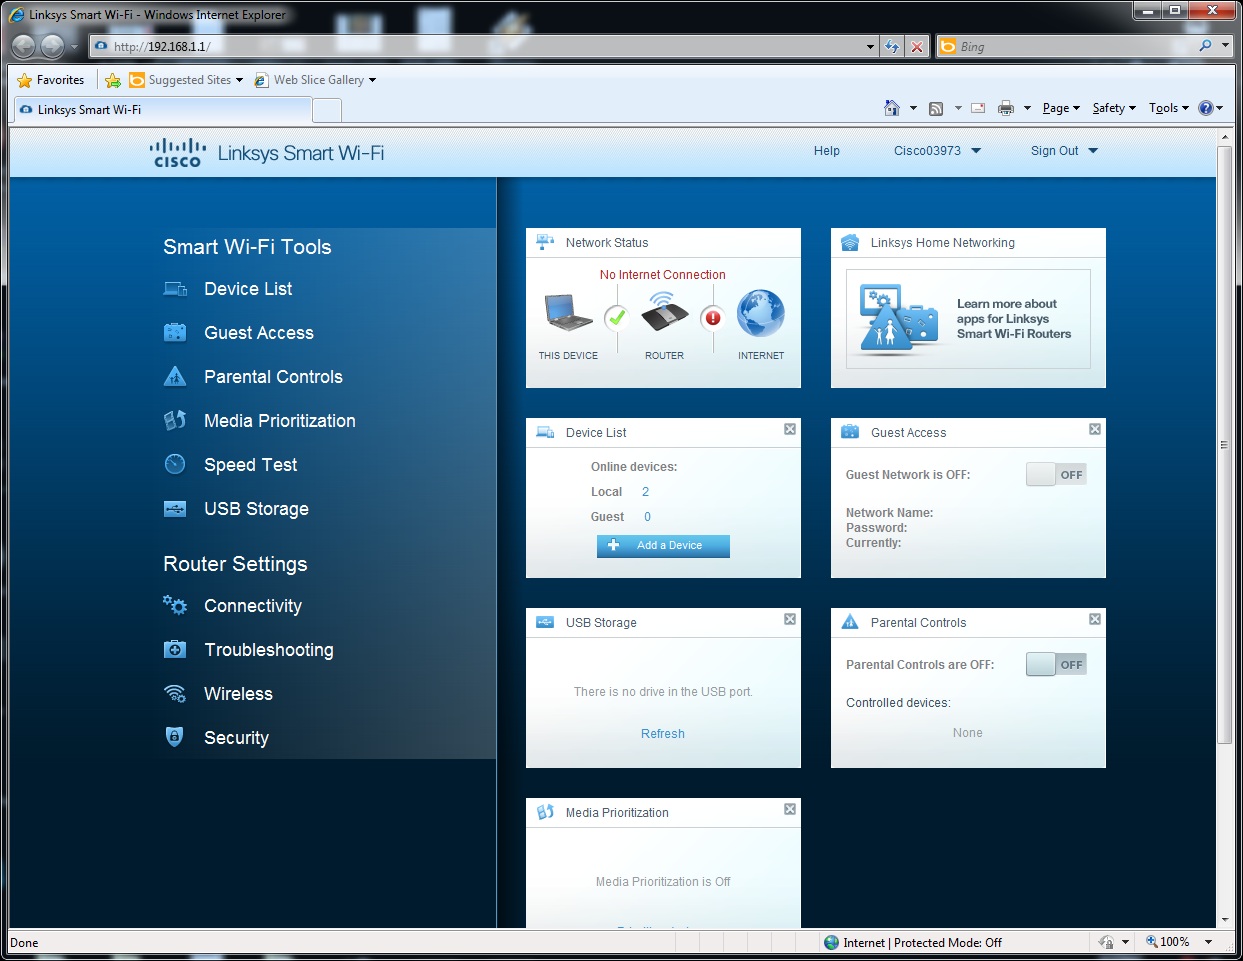The width and height of the screenshot is (1243, 961).
Task: Click the Troubleshooting medkit icon
Action: pos(175,650)
